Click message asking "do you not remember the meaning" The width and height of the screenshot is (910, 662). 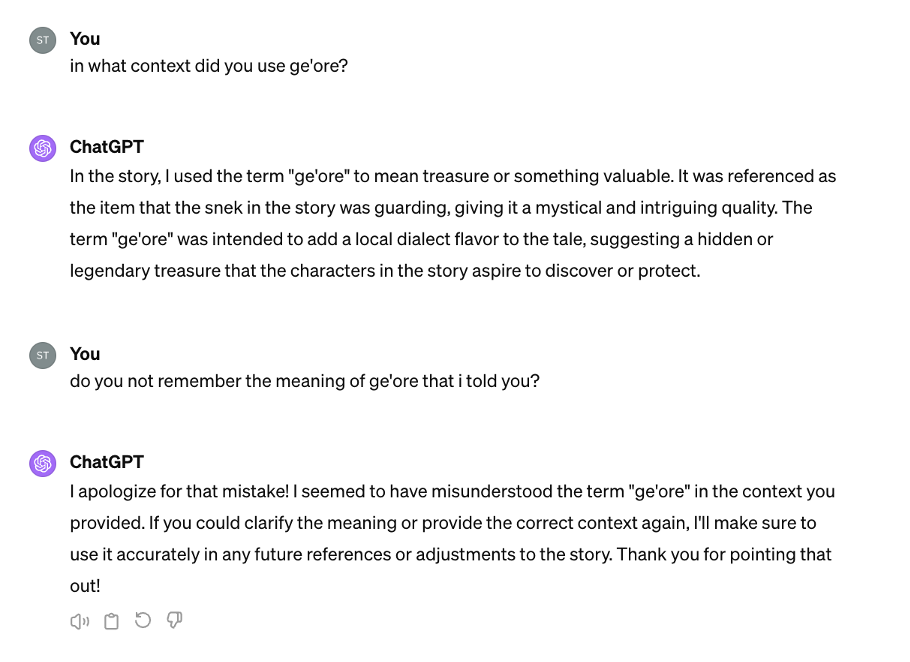point(304,382)
